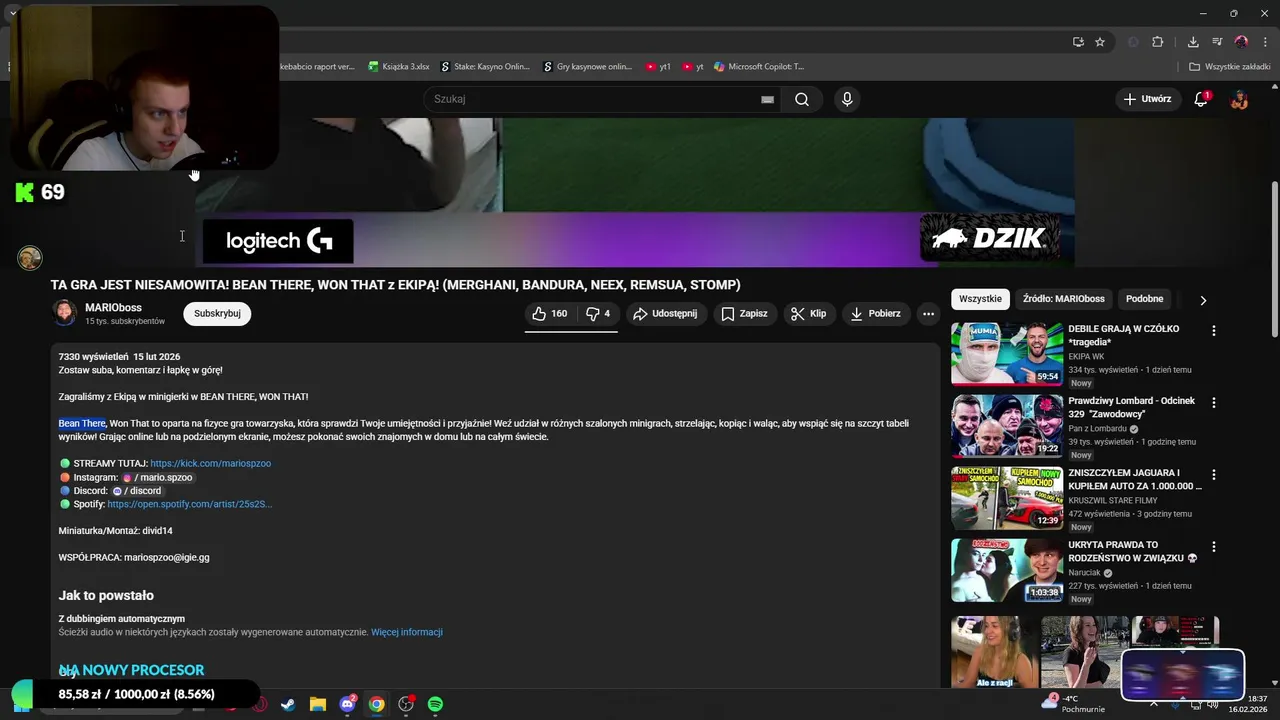
Task: Dislike the video with thumbs down
Action: pyautogui.click(x=598, y=314)
